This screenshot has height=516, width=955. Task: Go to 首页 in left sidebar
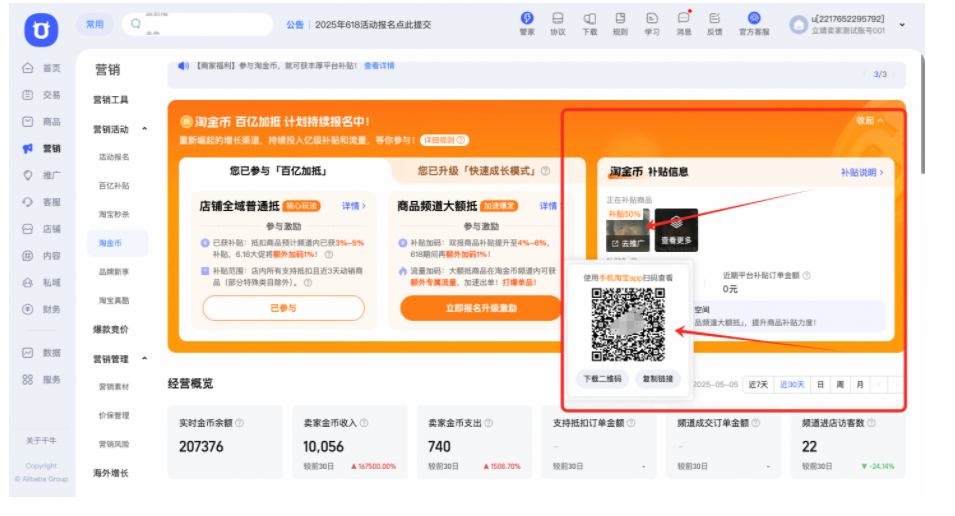(x=41, y=68)
